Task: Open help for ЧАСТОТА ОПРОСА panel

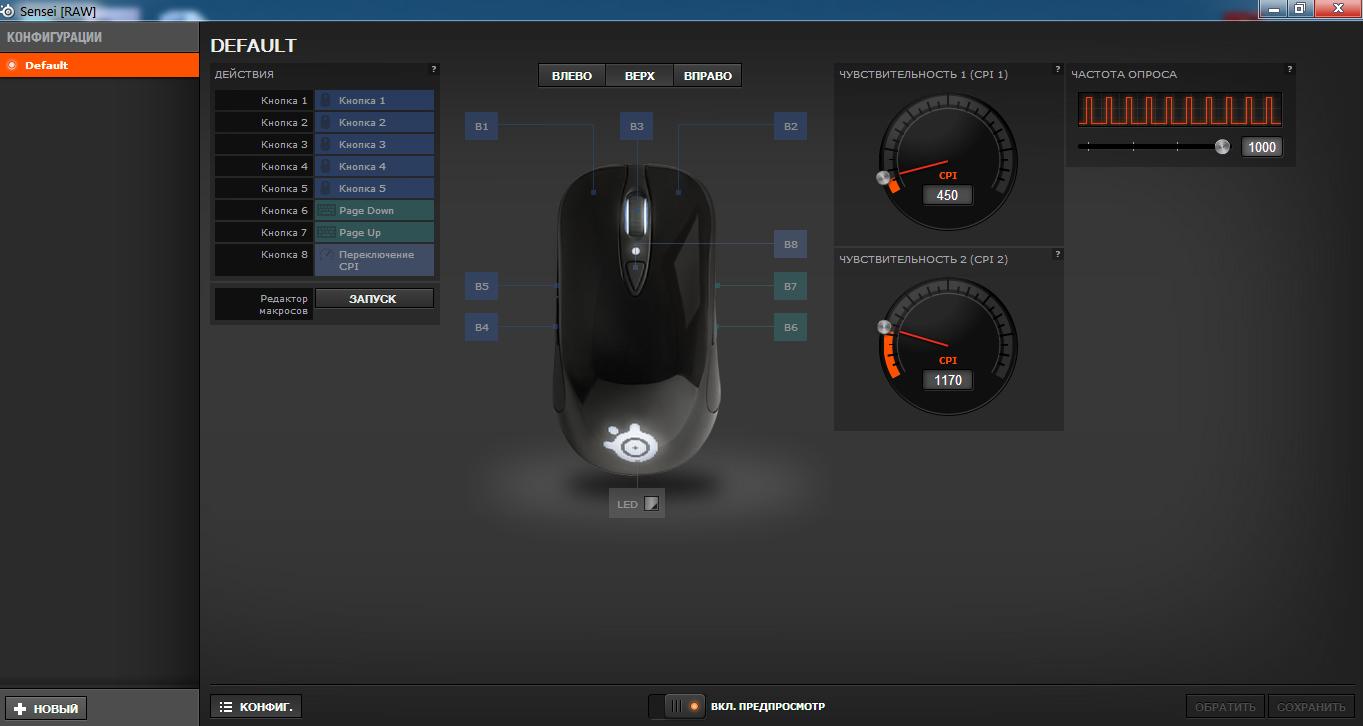Action: (1290, 69)
